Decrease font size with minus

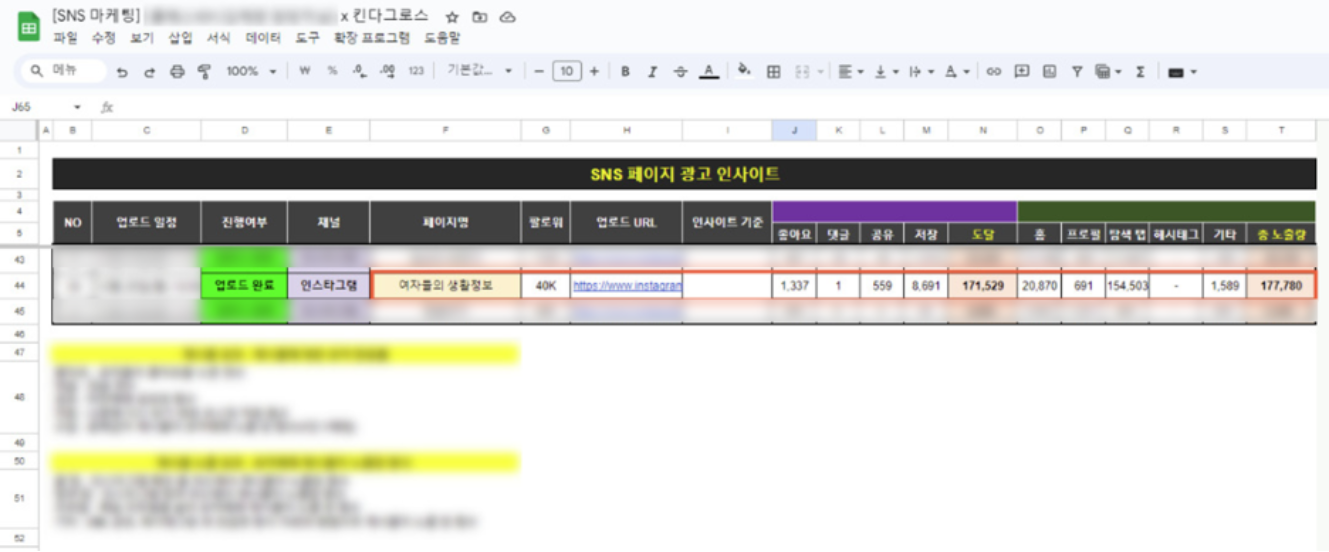coord(540,72)
